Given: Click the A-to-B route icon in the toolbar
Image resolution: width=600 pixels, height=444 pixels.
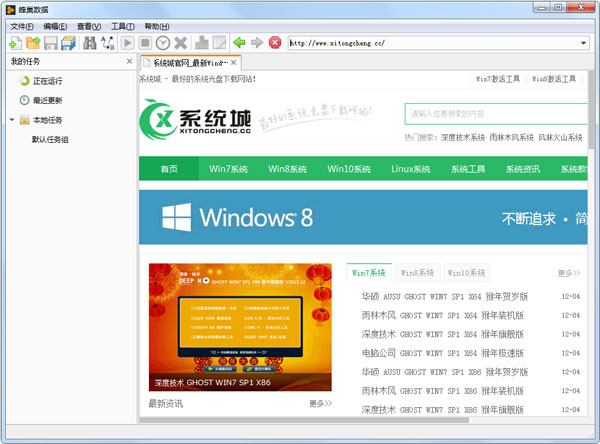Looking at the screenshot, I should coord(108,43).
